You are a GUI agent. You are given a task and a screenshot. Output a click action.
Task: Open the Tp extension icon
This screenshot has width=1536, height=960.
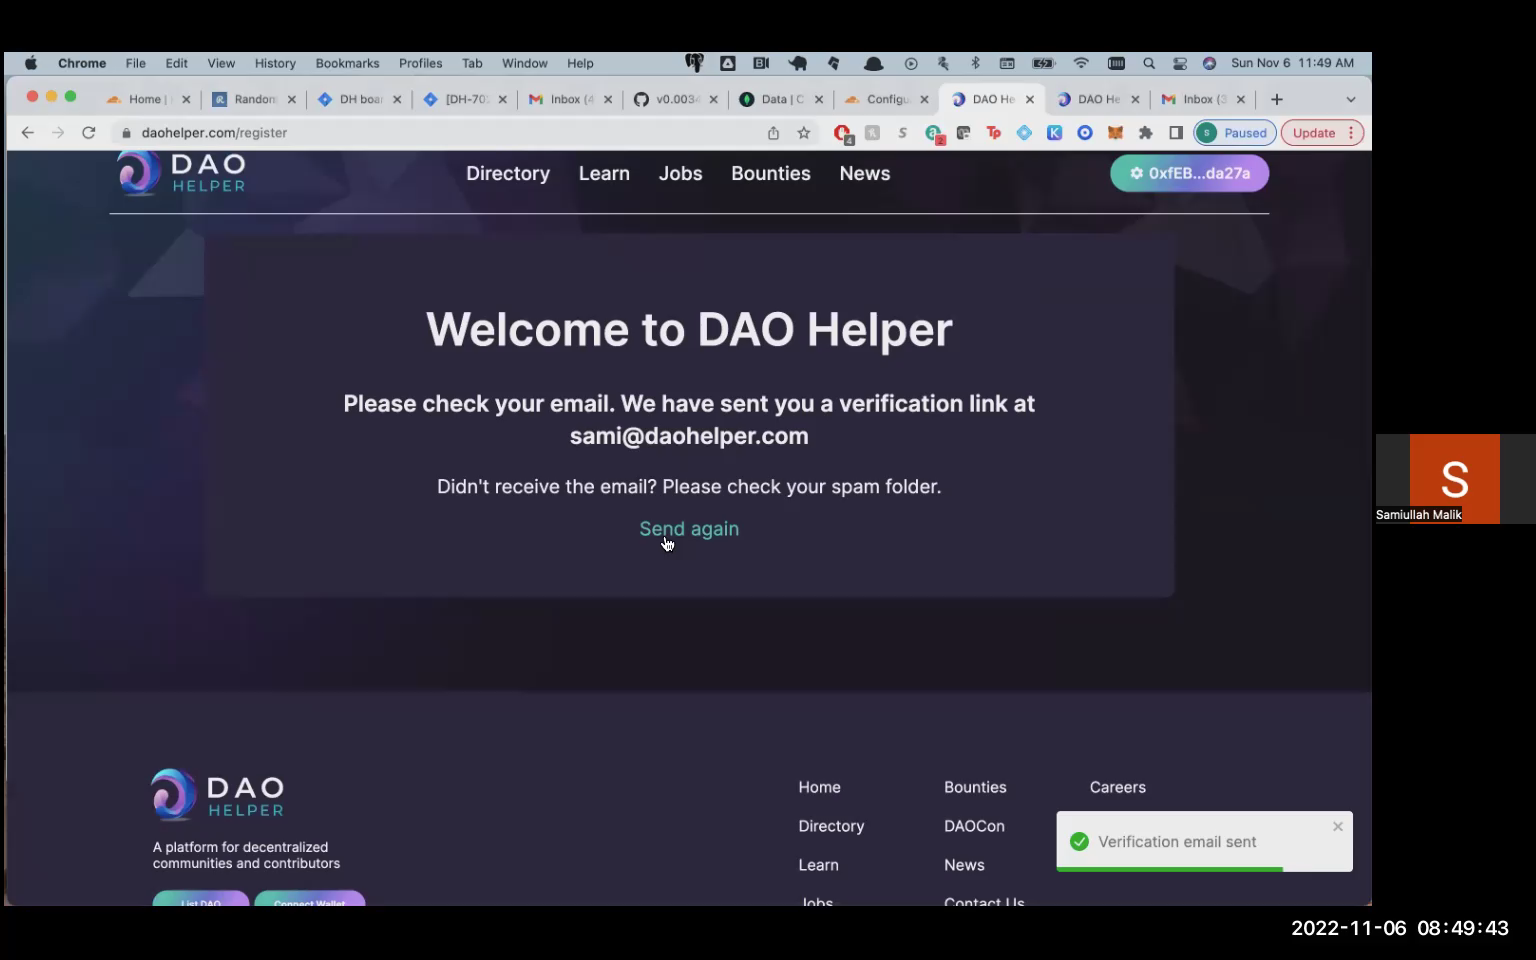tap(993, 133)
